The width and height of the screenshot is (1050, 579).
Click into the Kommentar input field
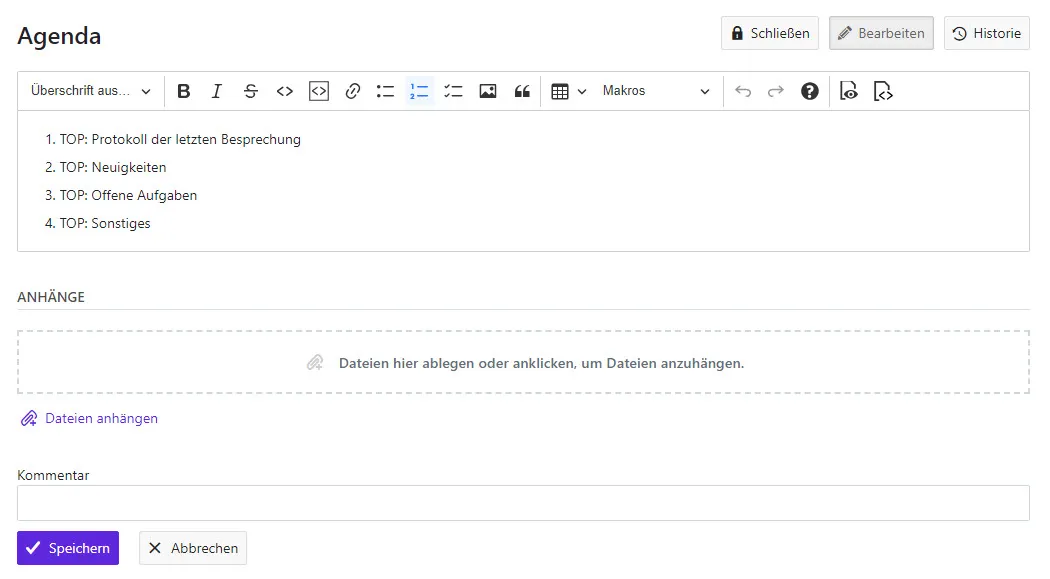click(x=523, y=503)
